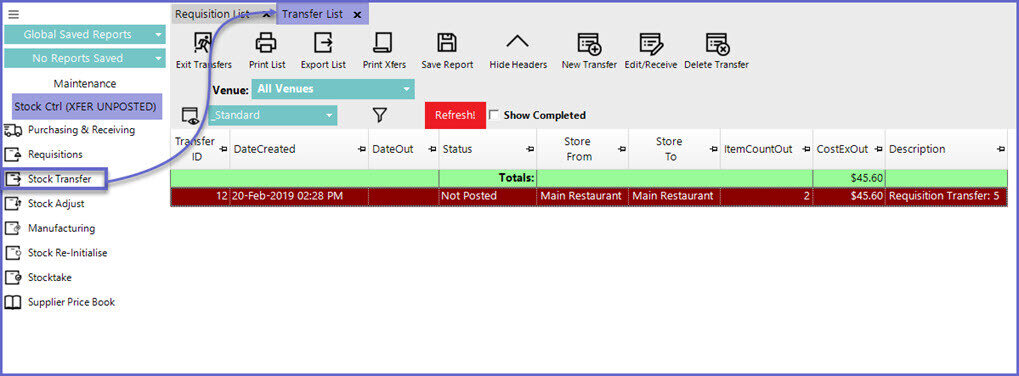
Task: Open the Requisitions text link
Action: [x=55, y=155]
